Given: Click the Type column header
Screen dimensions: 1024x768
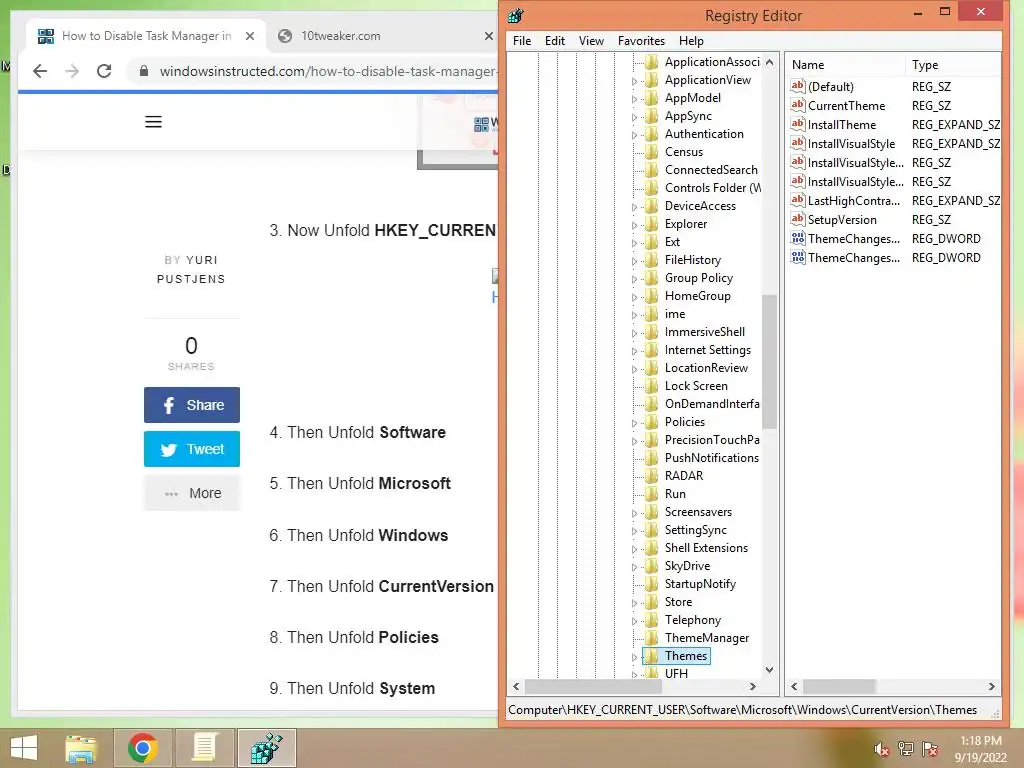Looking at the screenshot, I should tap(953, 65).
